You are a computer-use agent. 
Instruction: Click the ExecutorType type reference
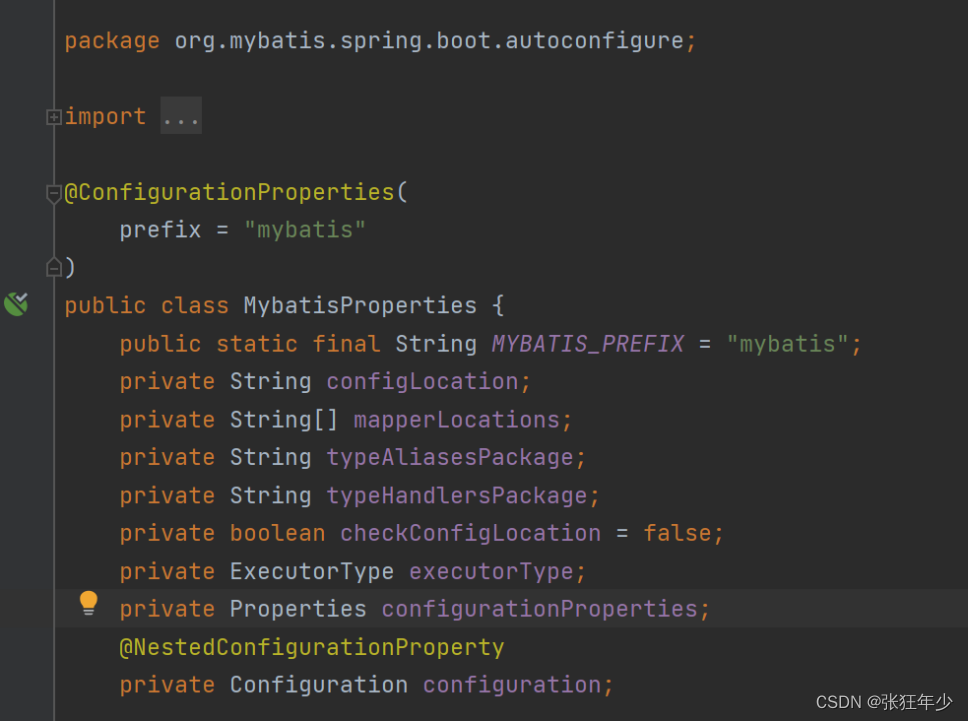click(x=311, y=571)
